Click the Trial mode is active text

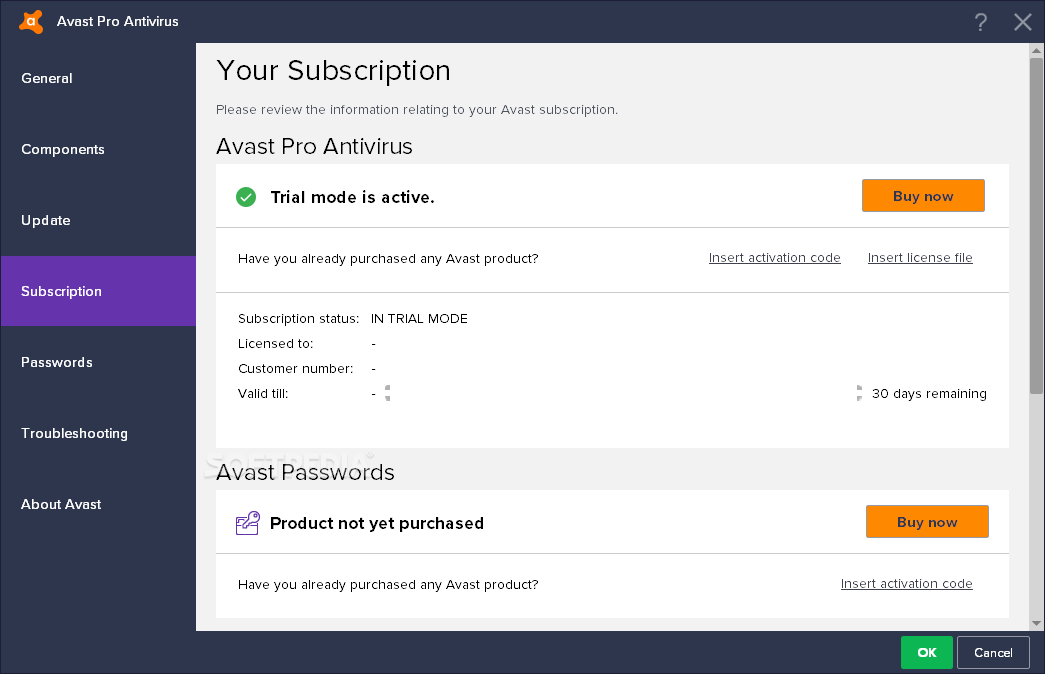pyautogui.click(x=353, y=197)
